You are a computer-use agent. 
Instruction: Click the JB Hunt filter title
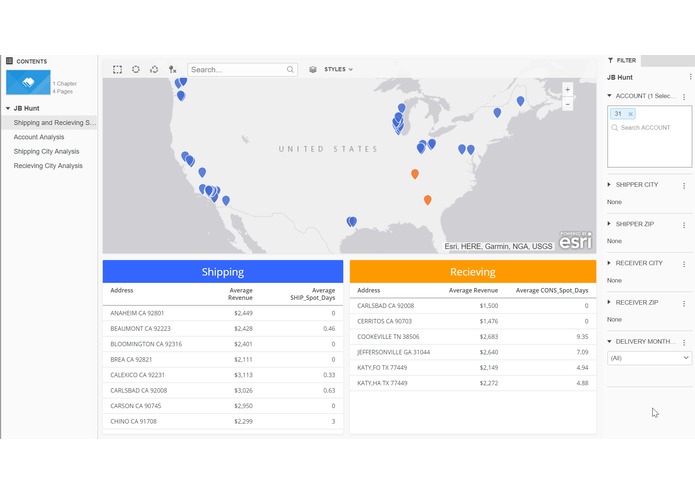620,78
